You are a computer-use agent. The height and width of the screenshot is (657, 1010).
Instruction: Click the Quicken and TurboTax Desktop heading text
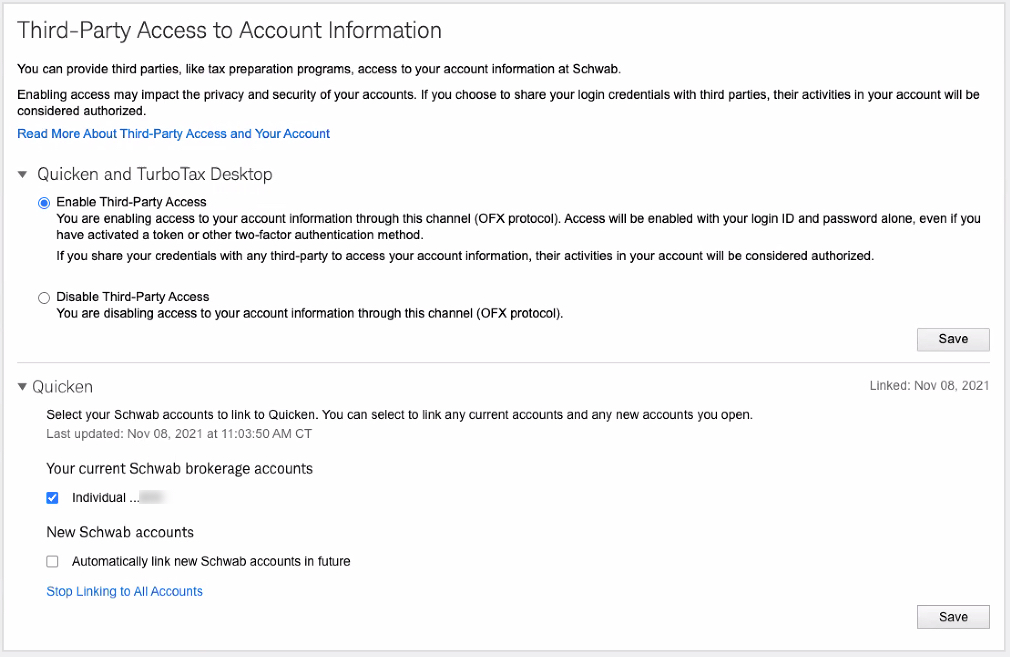pyautogui.click(x=155, y=175)
